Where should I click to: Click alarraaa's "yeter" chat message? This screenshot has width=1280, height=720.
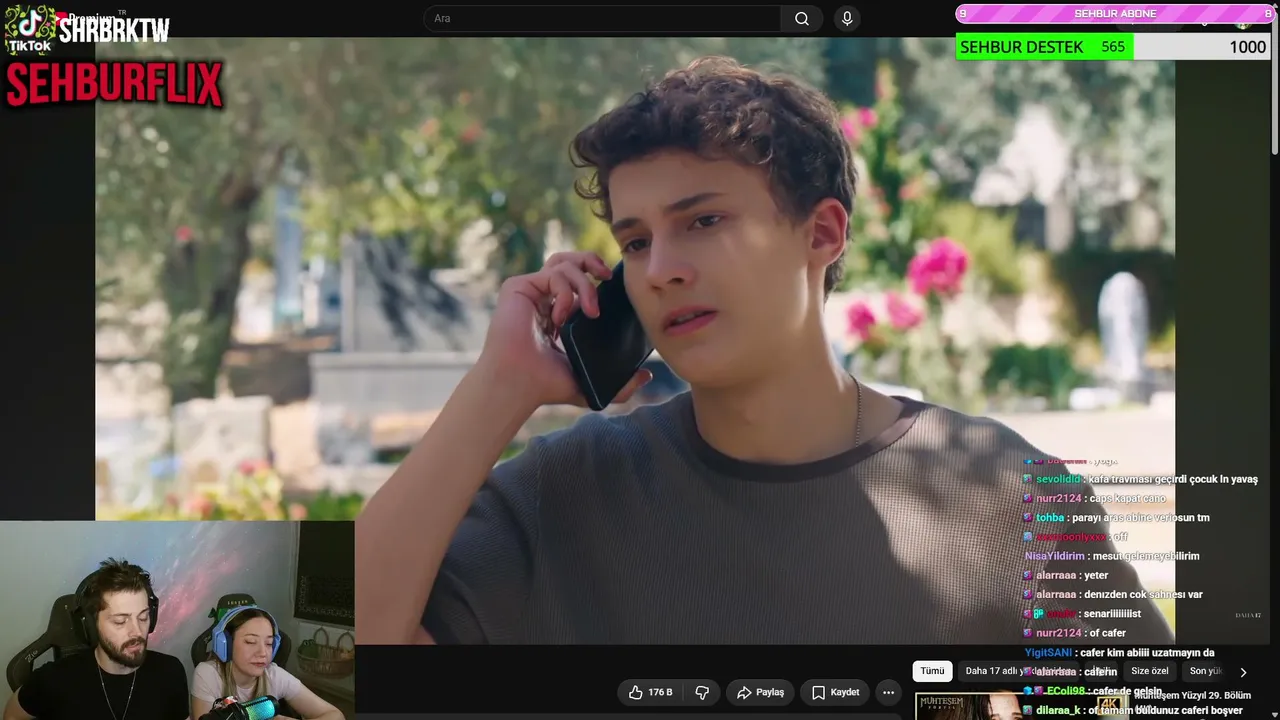(x=1066, y=575)
